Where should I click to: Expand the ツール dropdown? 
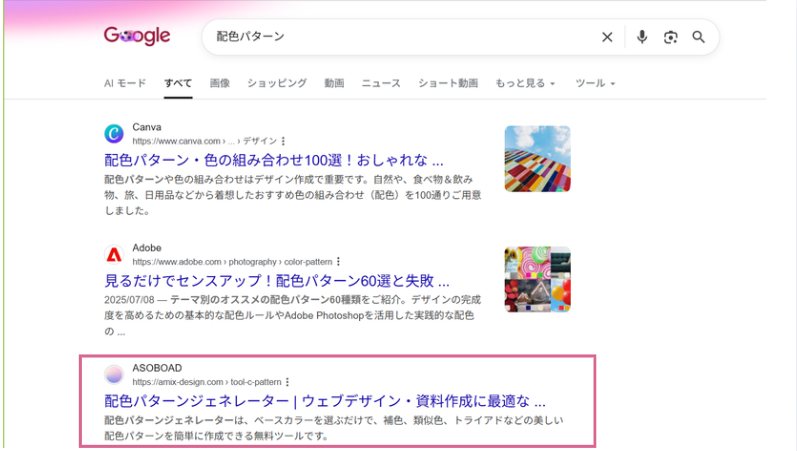(595, 83)
